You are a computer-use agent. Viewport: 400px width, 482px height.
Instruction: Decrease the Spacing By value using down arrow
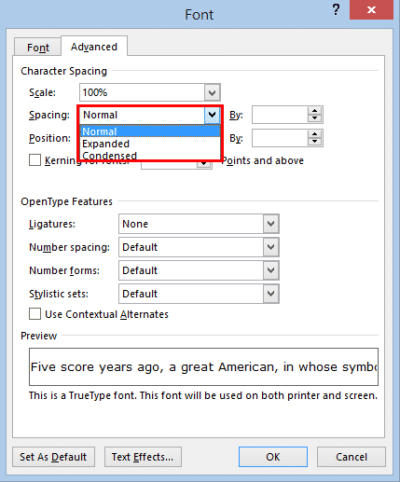point(315,118)
